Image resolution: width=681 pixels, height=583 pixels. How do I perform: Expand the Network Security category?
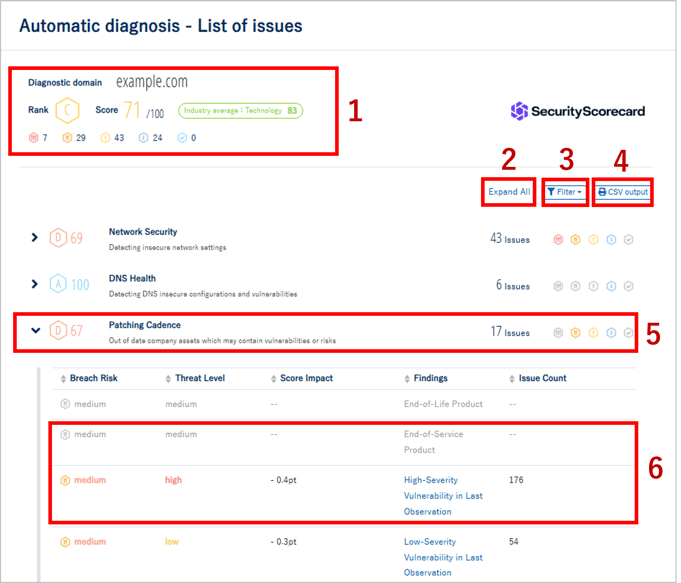[x=34, y=238]
